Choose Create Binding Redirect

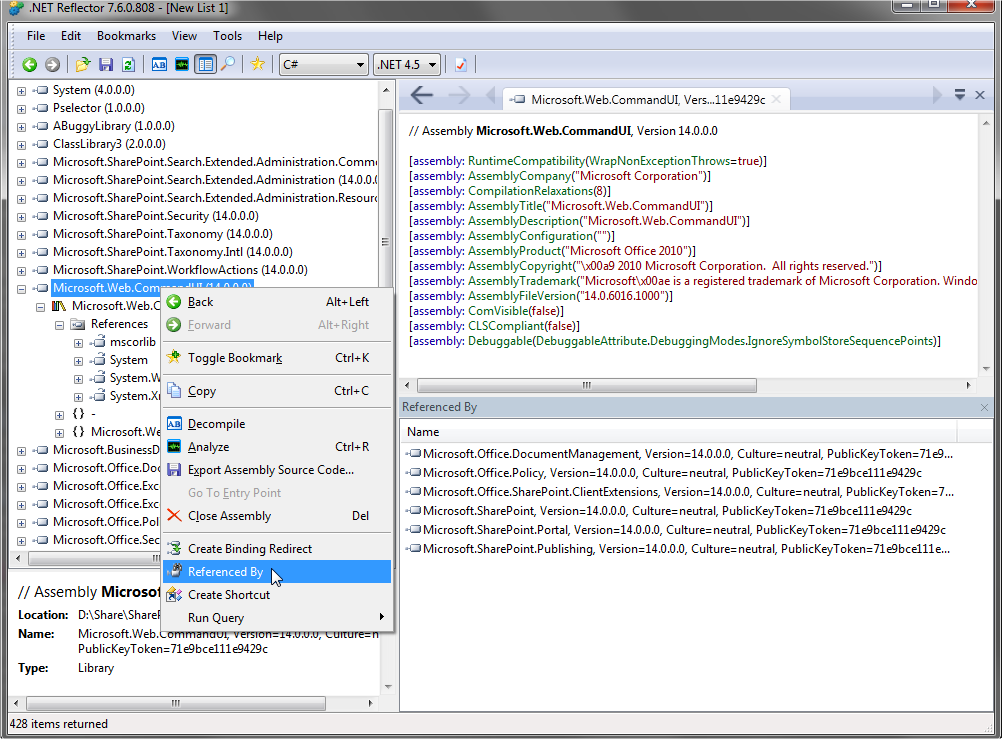point(277,549)
